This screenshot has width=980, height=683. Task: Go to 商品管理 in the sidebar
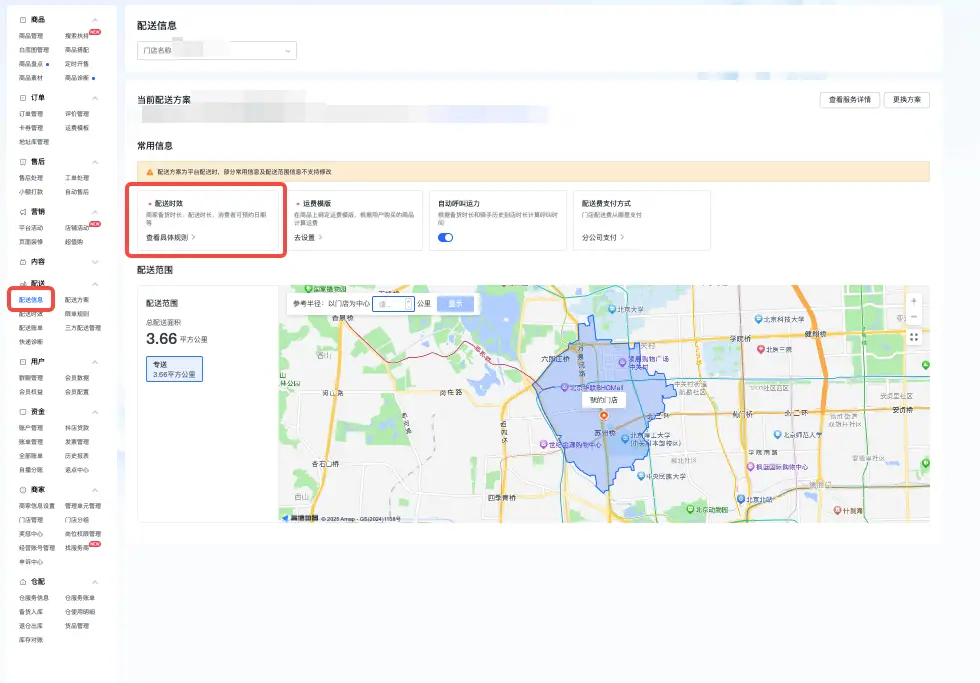31,36
